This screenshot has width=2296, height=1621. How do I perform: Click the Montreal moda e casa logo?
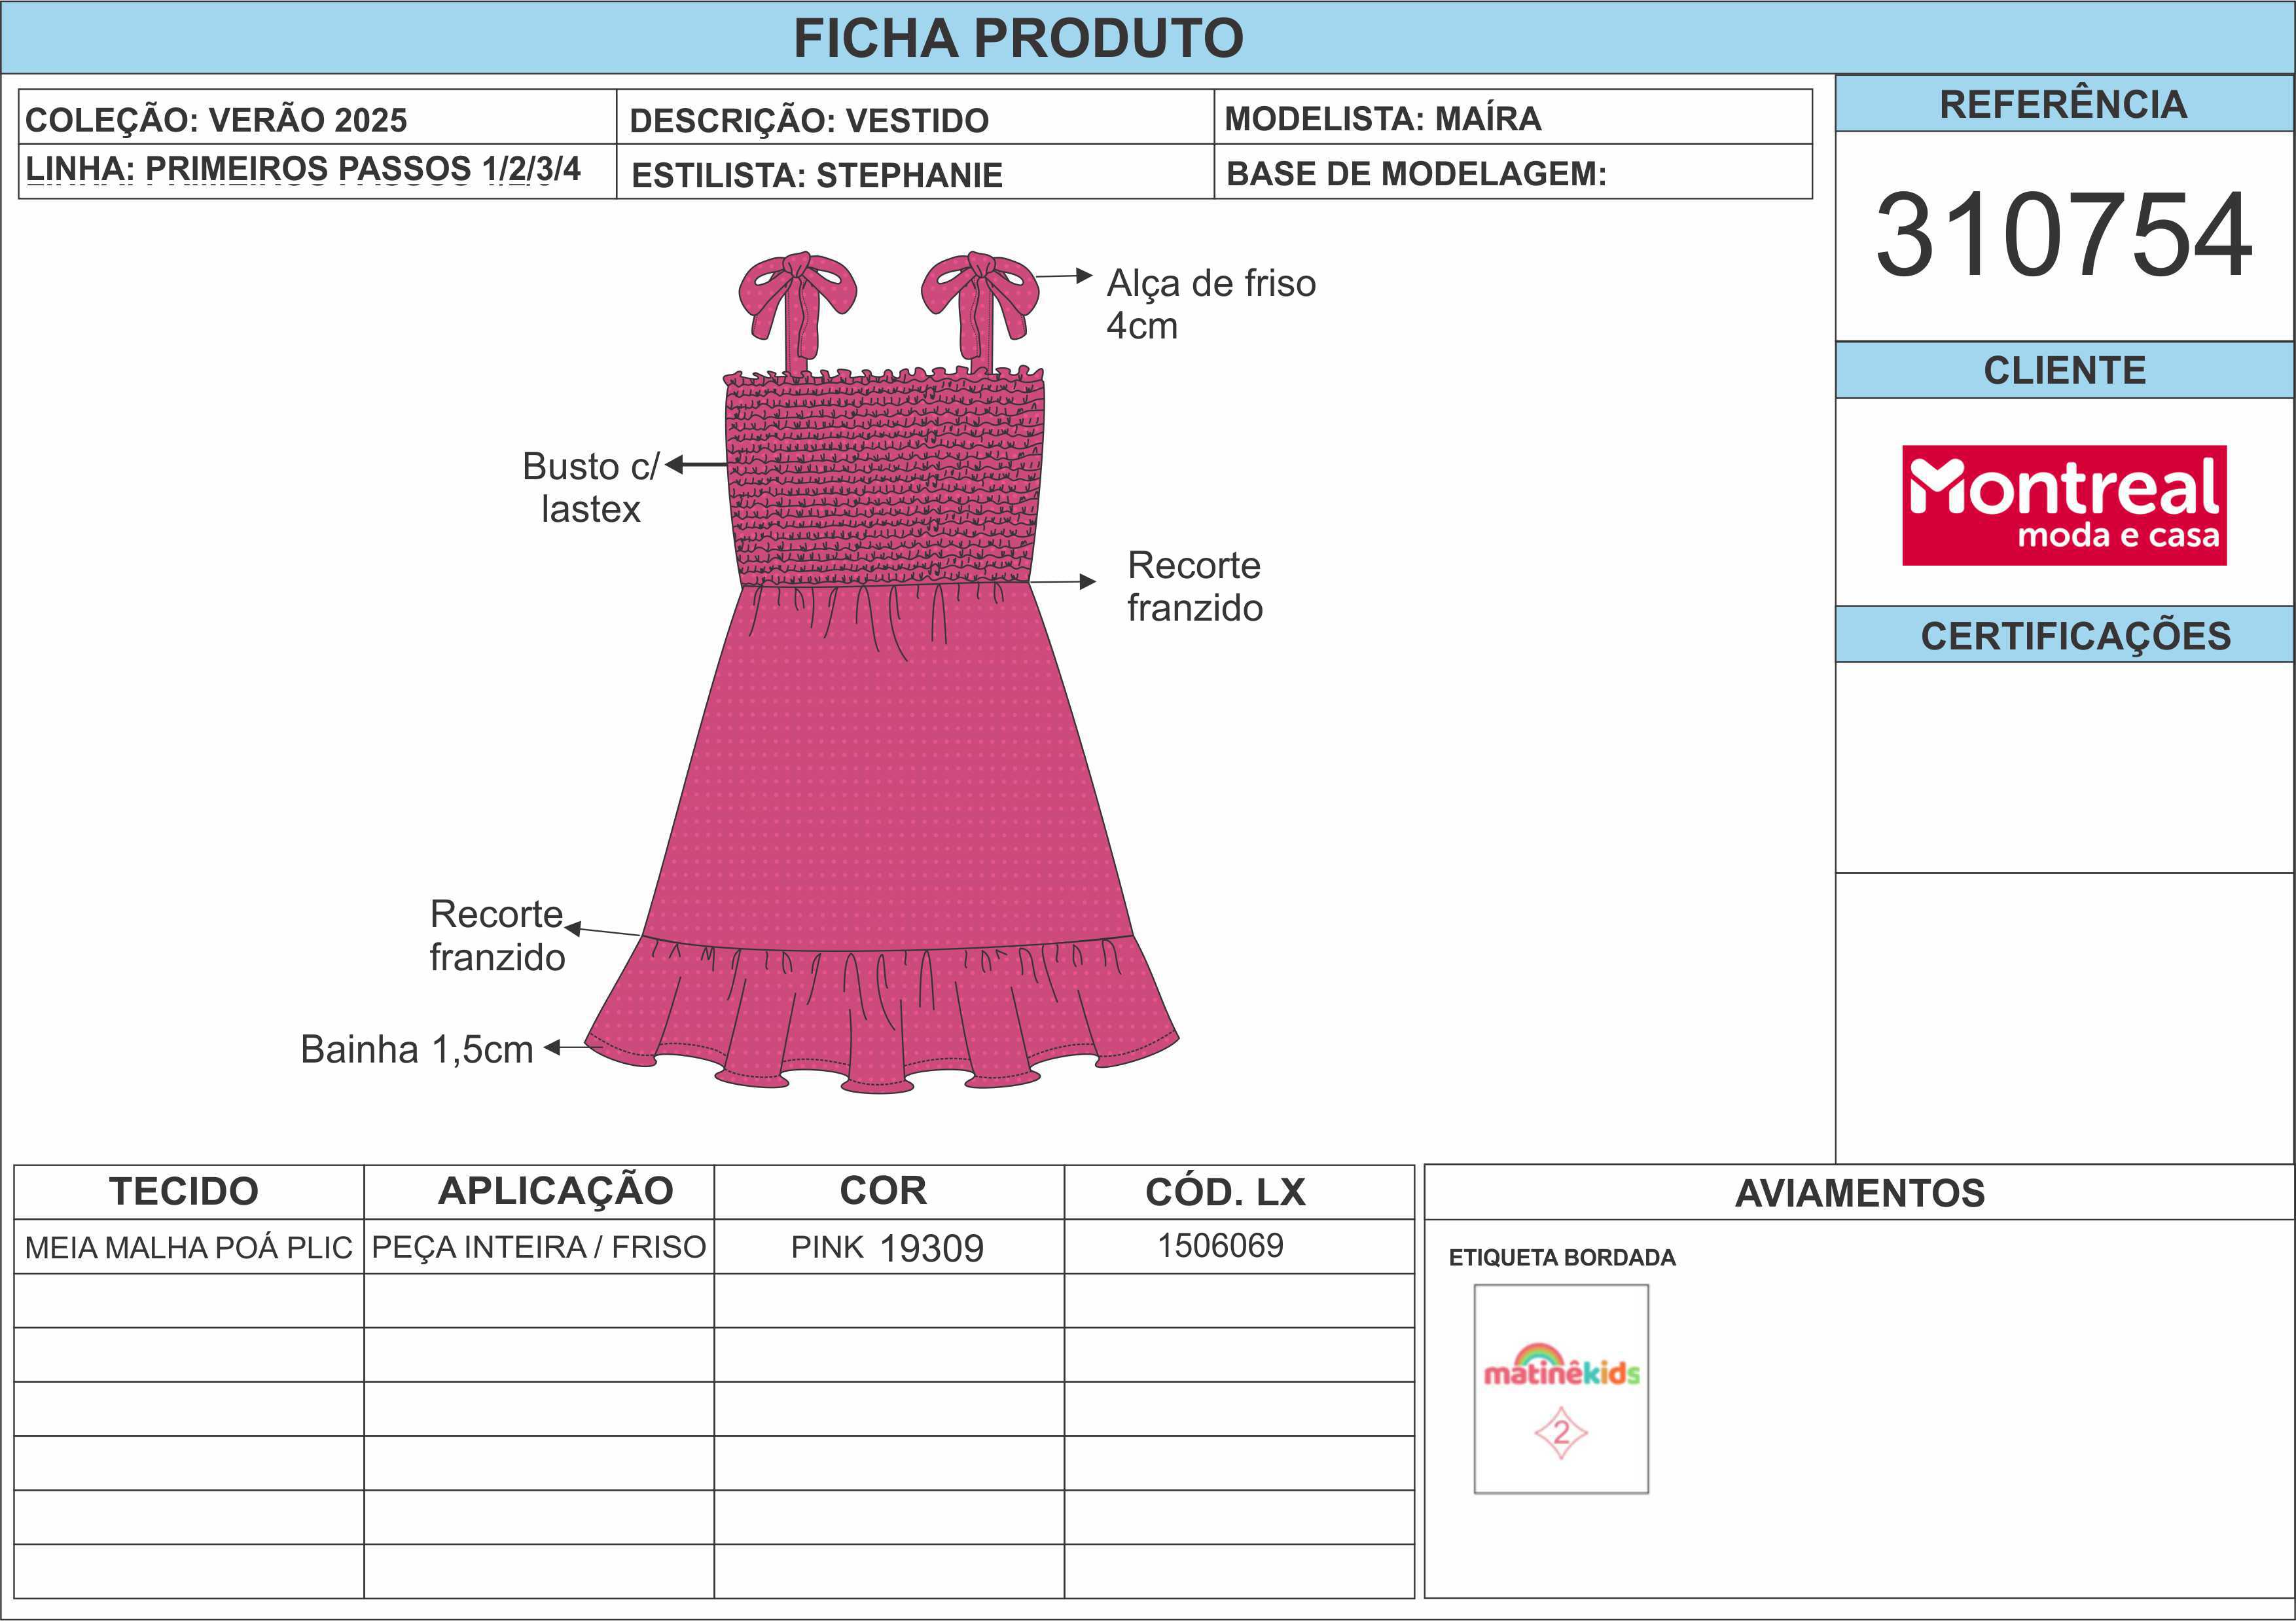[2063, 505]
